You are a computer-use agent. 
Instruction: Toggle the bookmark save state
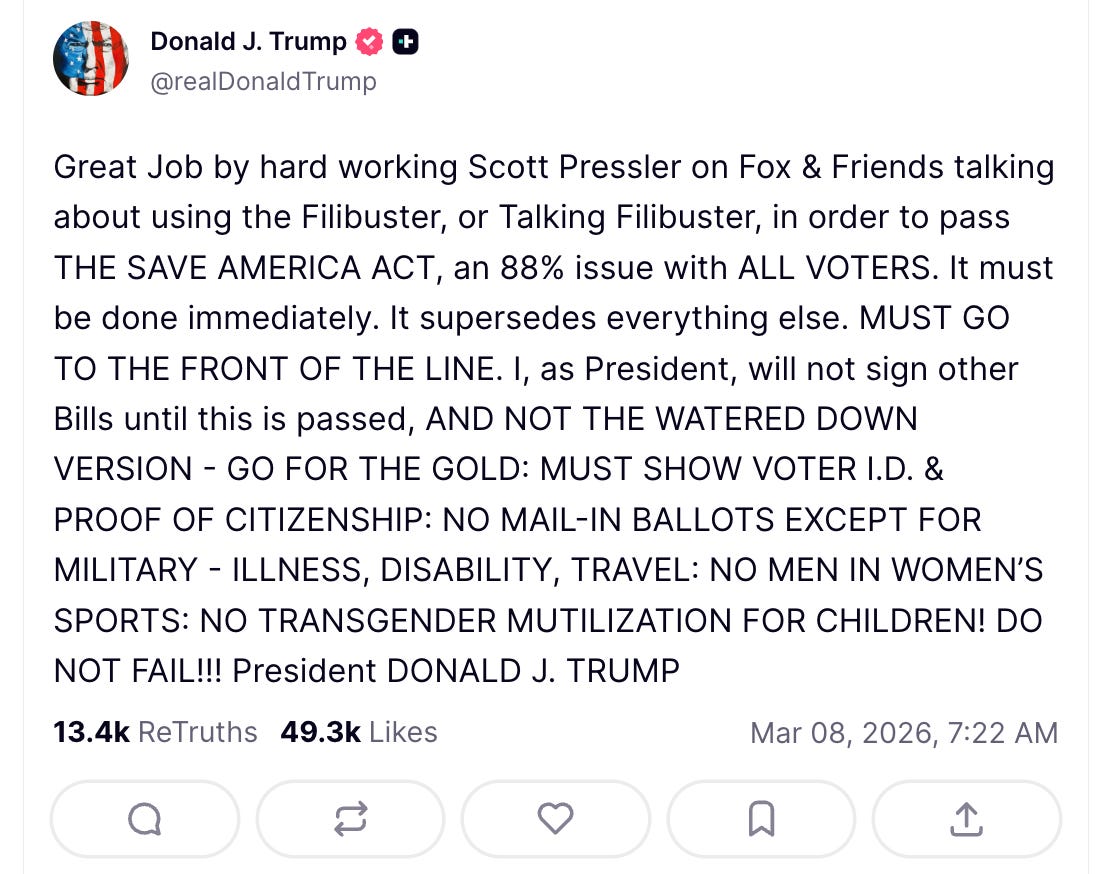[x=761, y=819]
